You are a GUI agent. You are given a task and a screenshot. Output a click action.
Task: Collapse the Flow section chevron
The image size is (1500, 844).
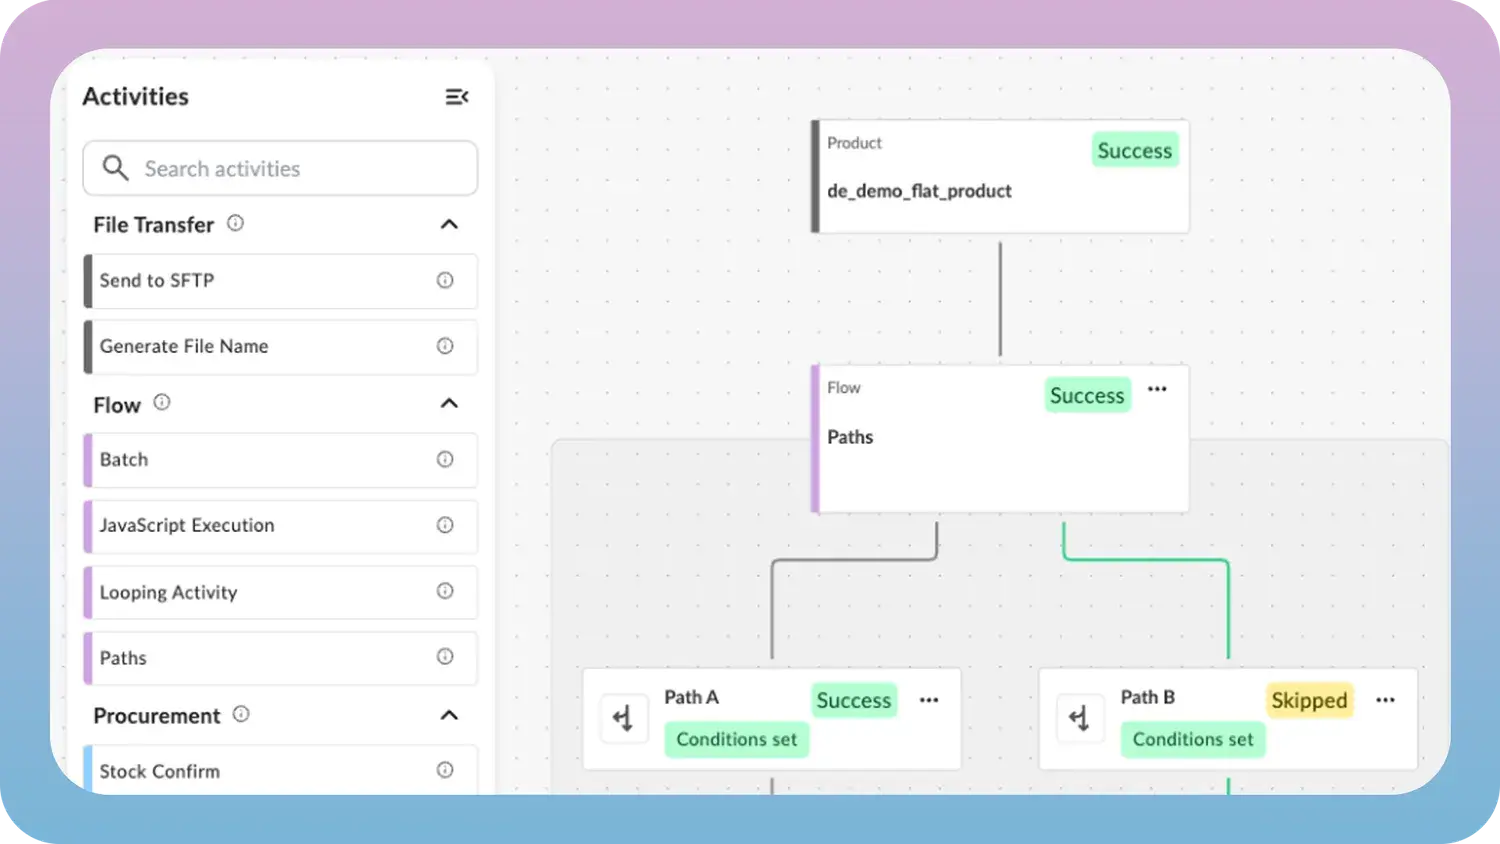point(449,403)
